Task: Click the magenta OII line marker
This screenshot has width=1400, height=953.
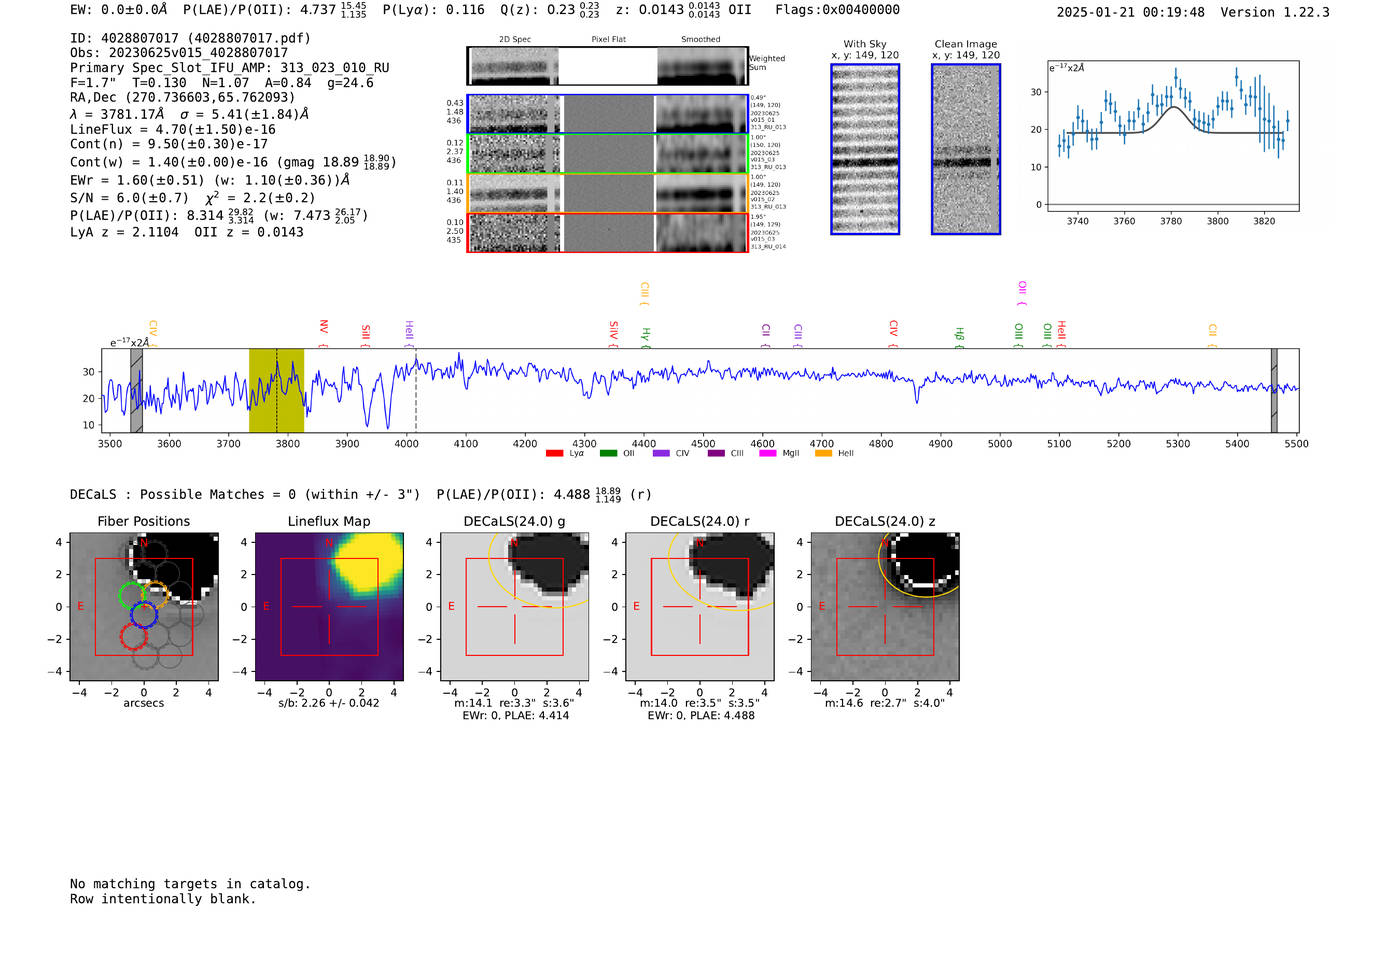Action: 1021,291
